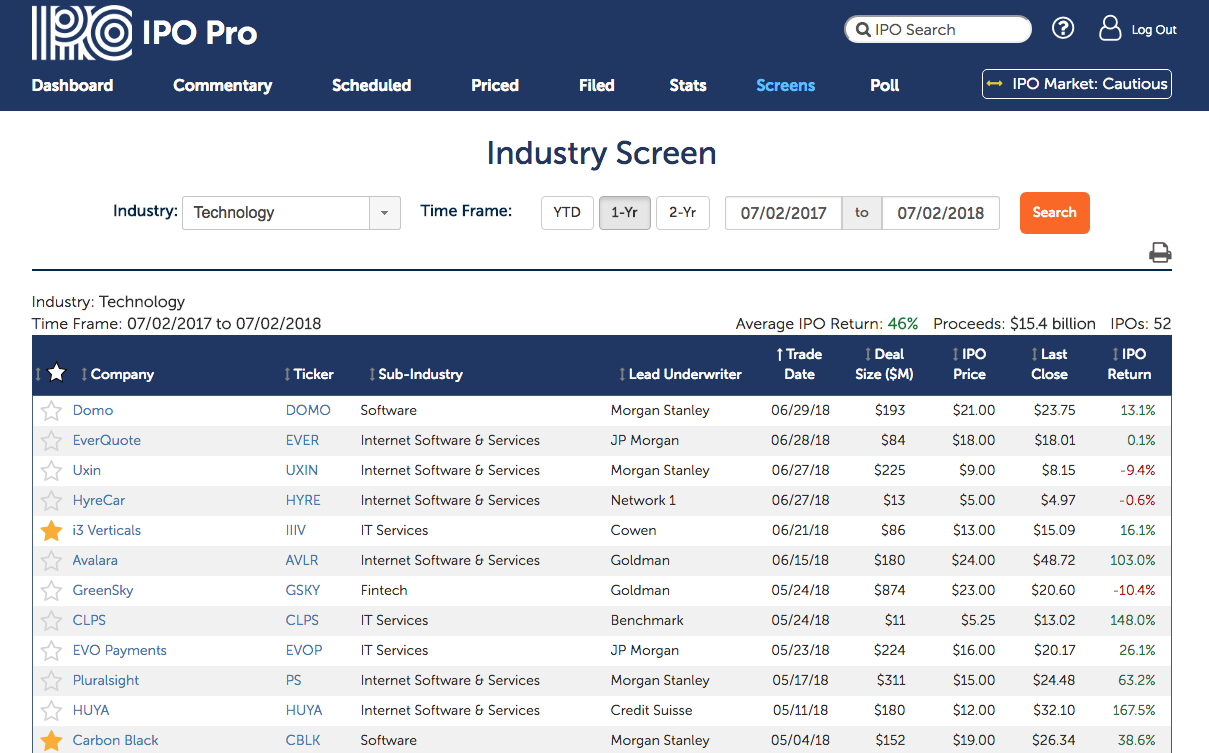Open the Avalara company page

point(95,560)
